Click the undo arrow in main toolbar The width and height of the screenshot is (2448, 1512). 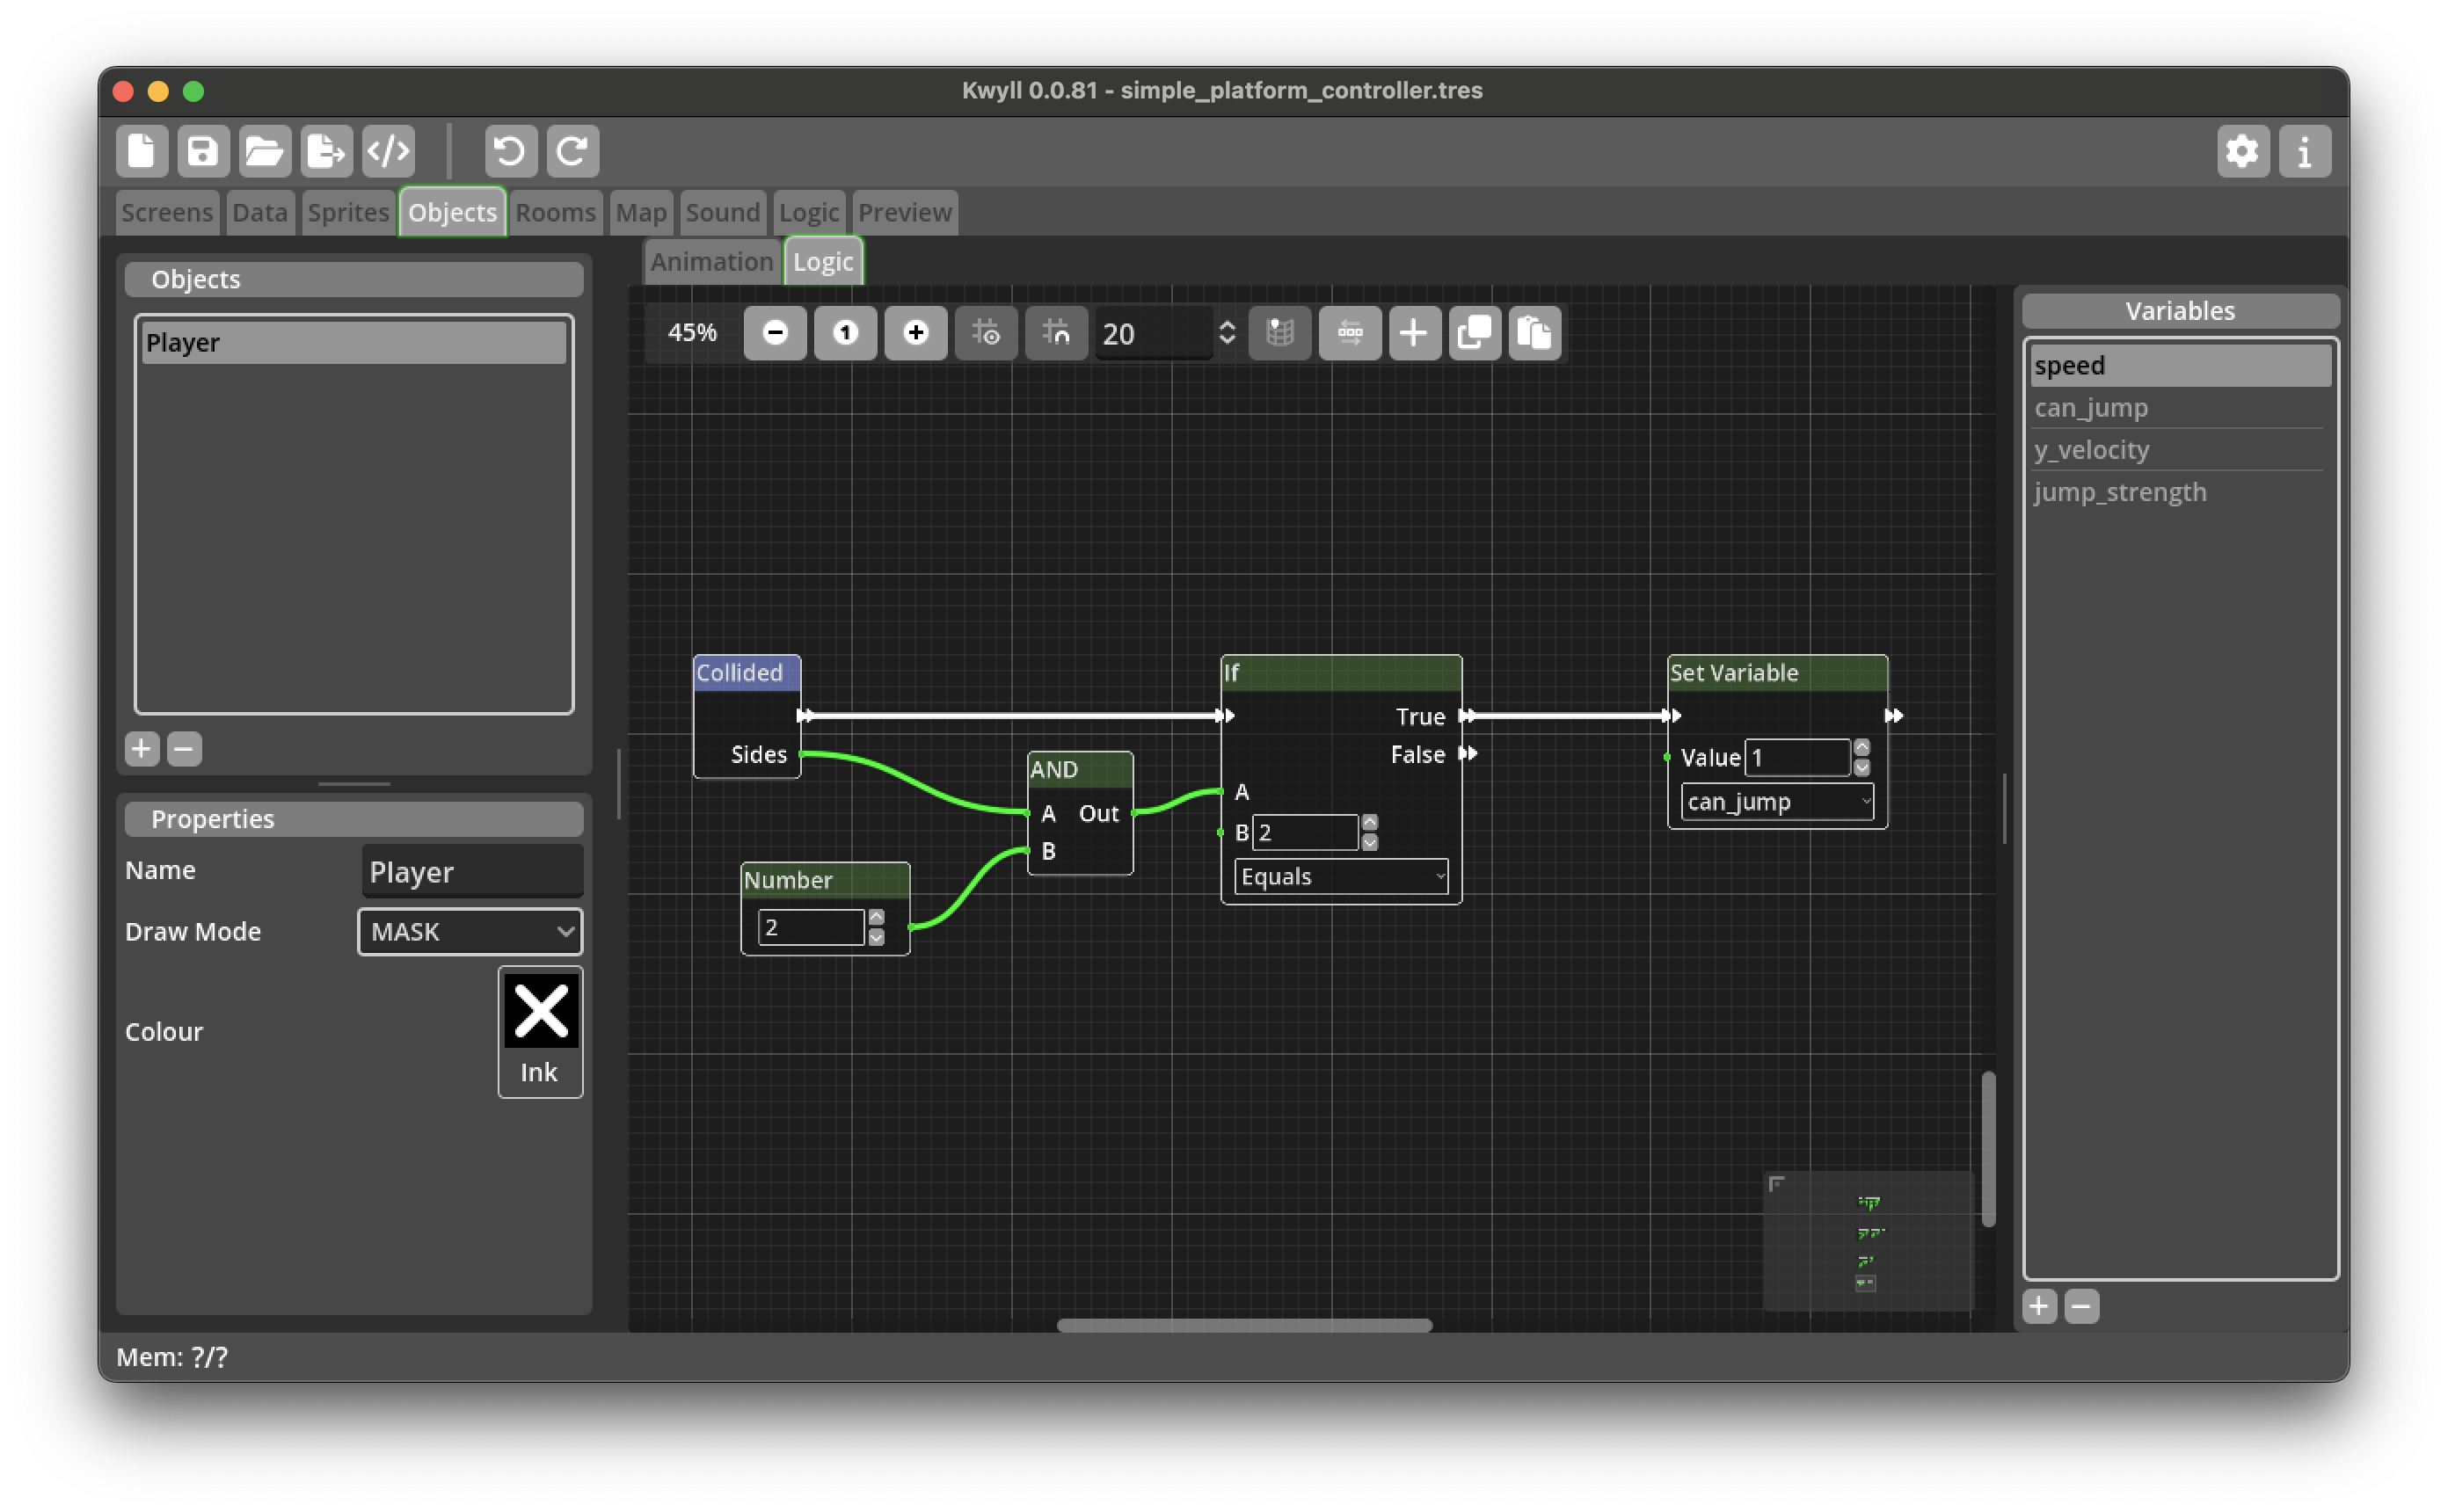coord(510,151)
